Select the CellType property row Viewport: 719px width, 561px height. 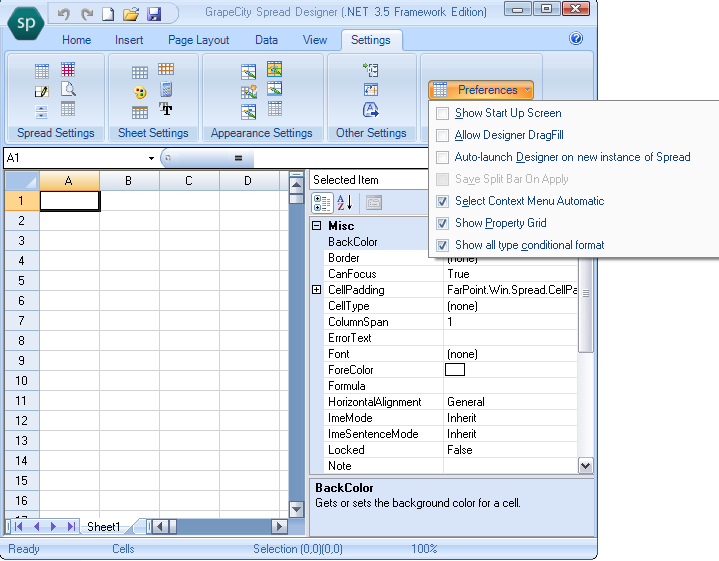pos(450,305)
